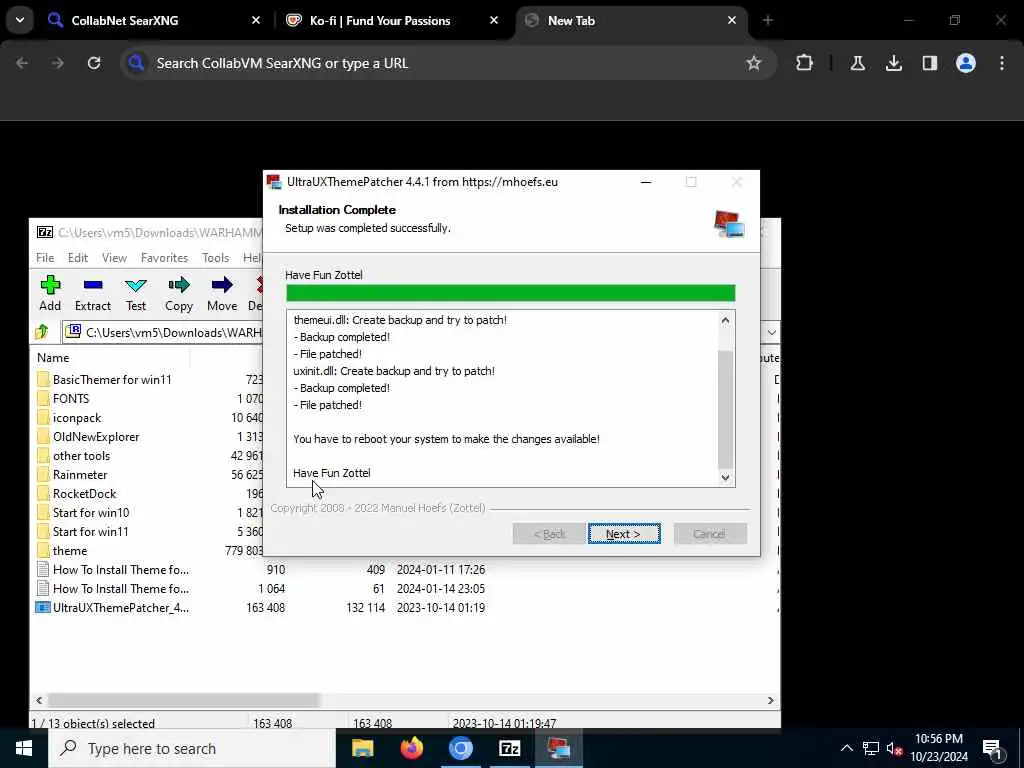
Task: Select the Start for win10 folder
Action: coord(91,512)
